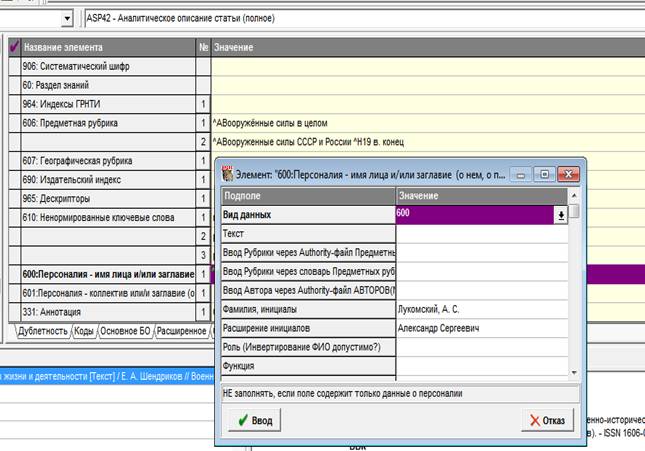Open the ASP42 worksheet format selector
Viewport: 645px width, 451px height.
pos(364,19)
